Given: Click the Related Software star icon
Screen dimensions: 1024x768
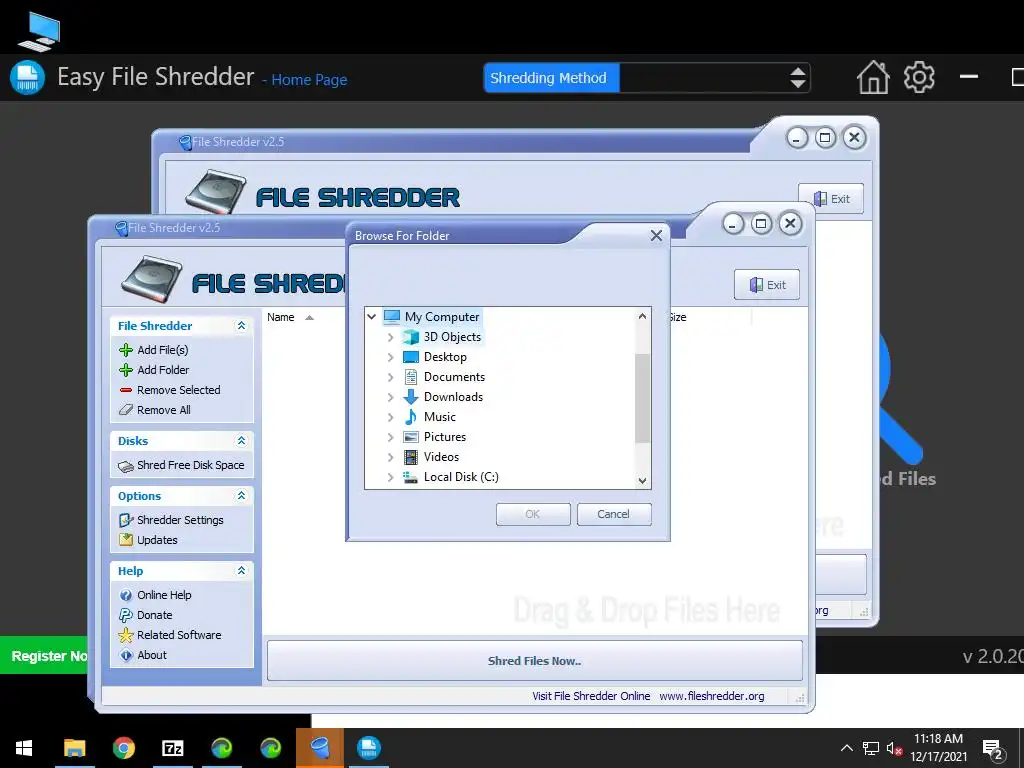Looking at the screenshot, I should (126, 635).
